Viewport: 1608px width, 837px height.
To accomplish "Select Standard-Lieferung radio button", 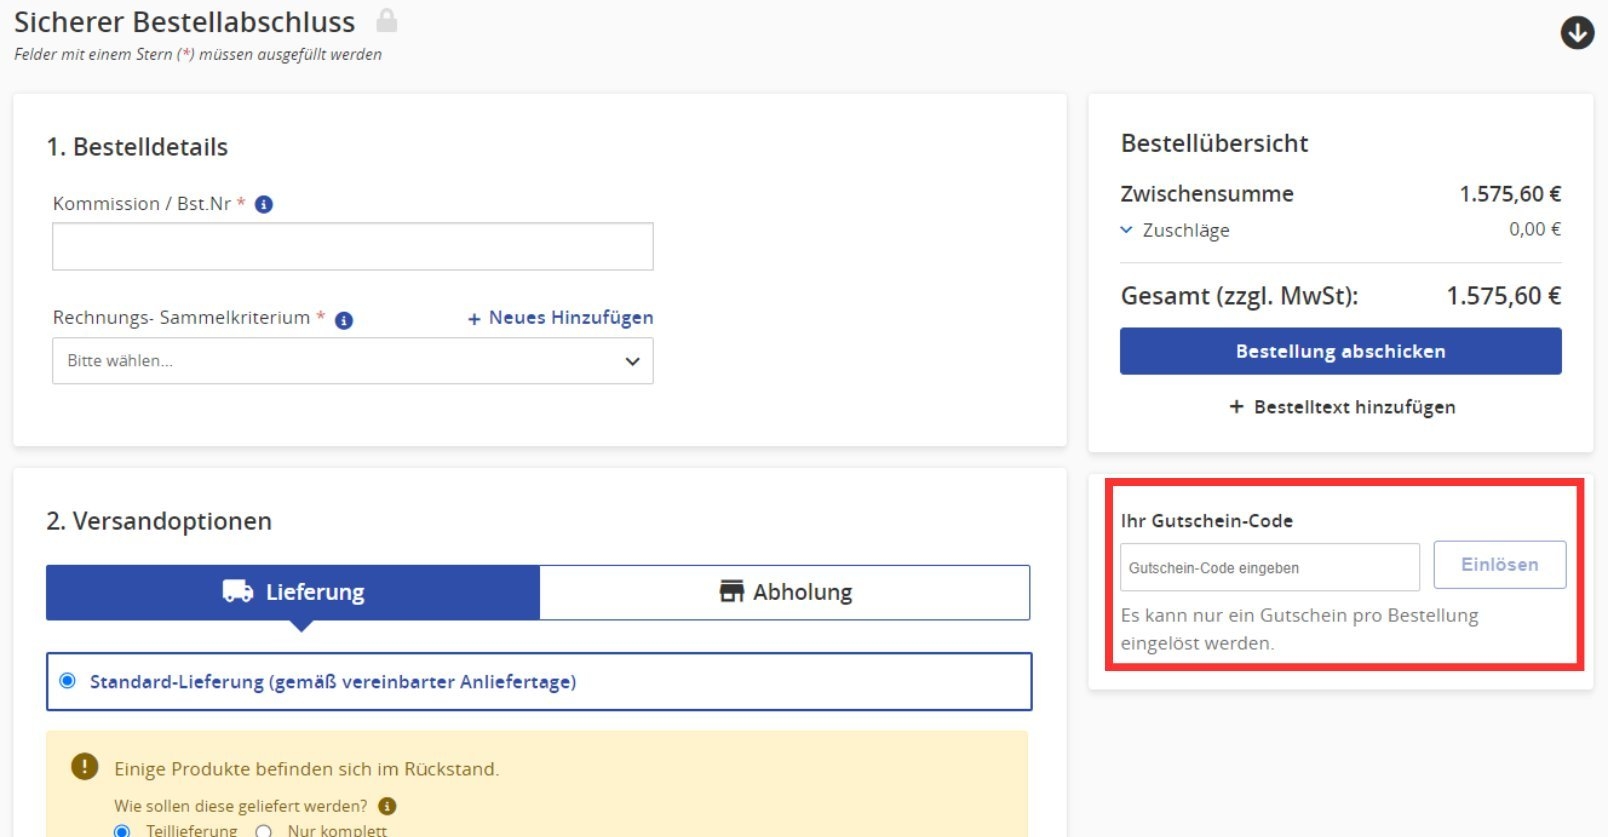I will pos(68,681).
